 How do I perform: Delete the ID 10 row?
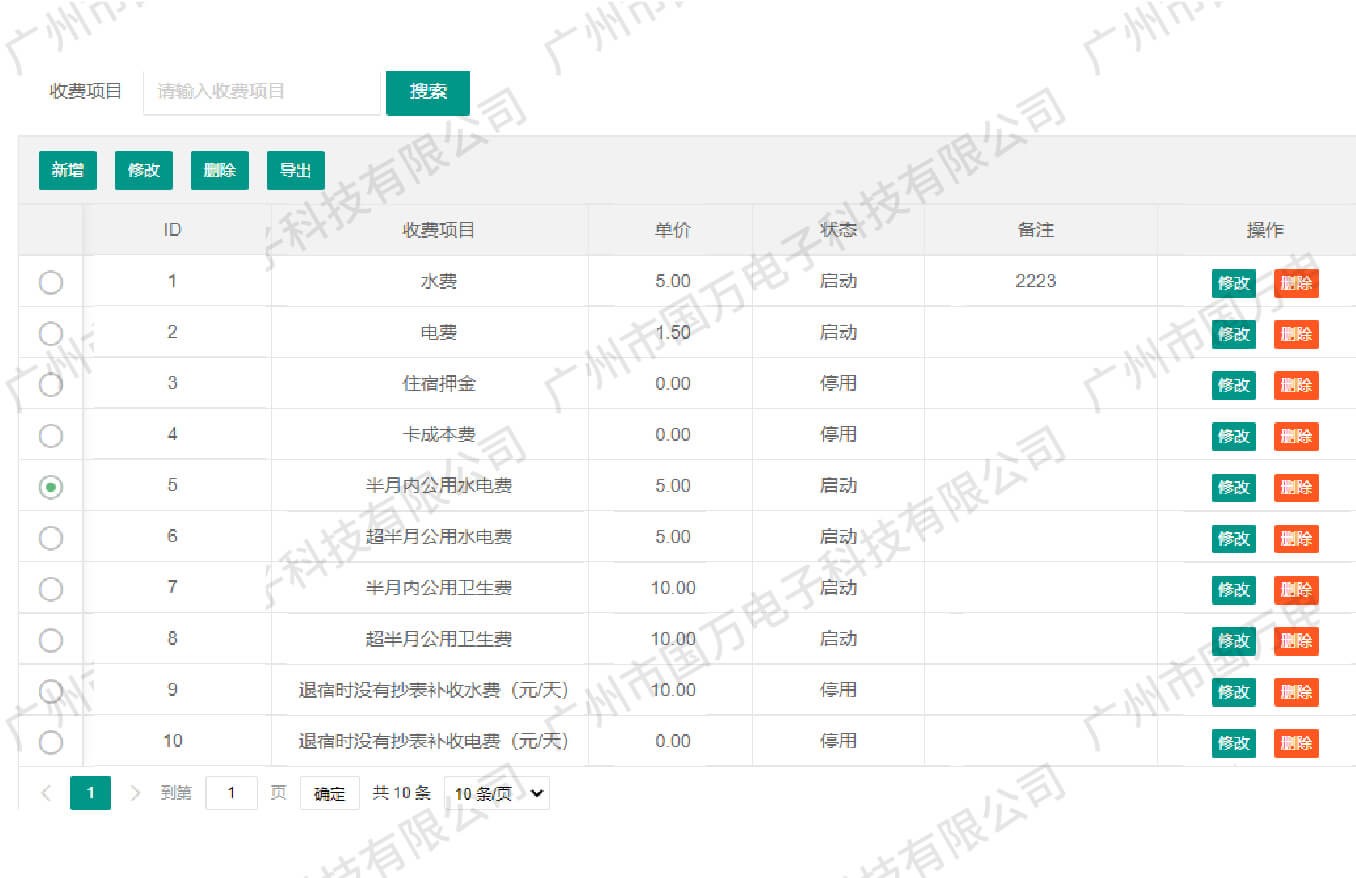[x=1296, y=743]
